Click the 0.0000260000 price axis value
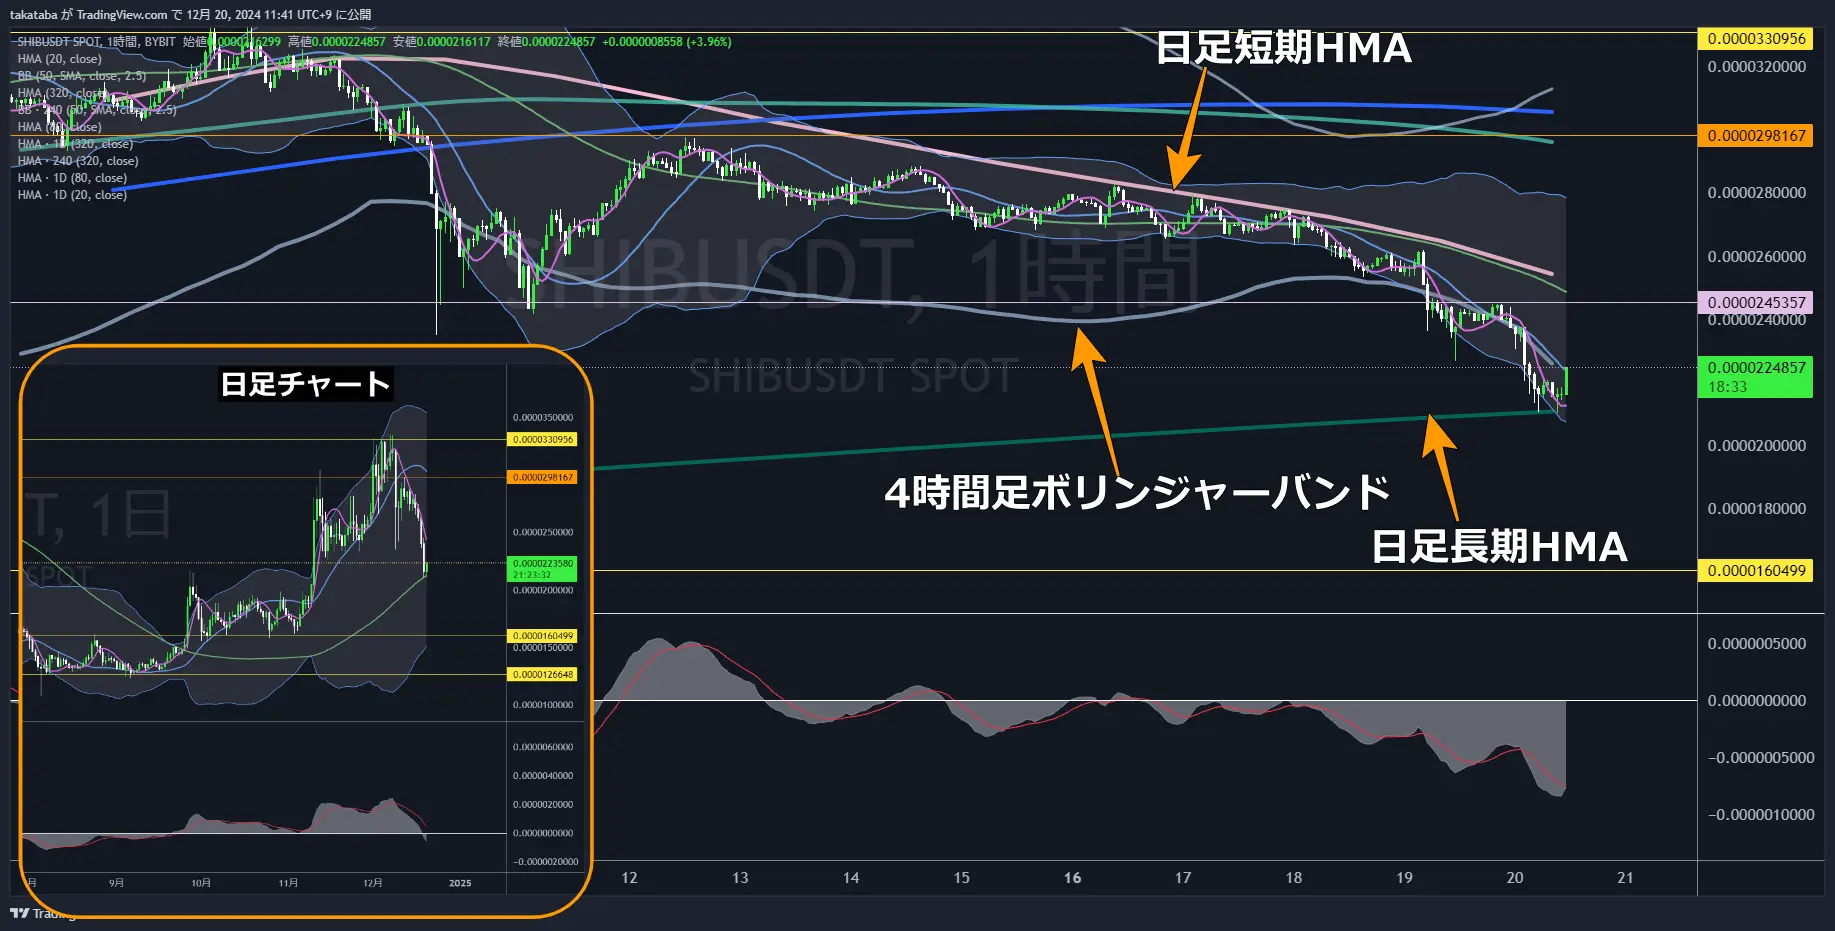Screen dimensions: 1835x931 tap(1756, 257)
